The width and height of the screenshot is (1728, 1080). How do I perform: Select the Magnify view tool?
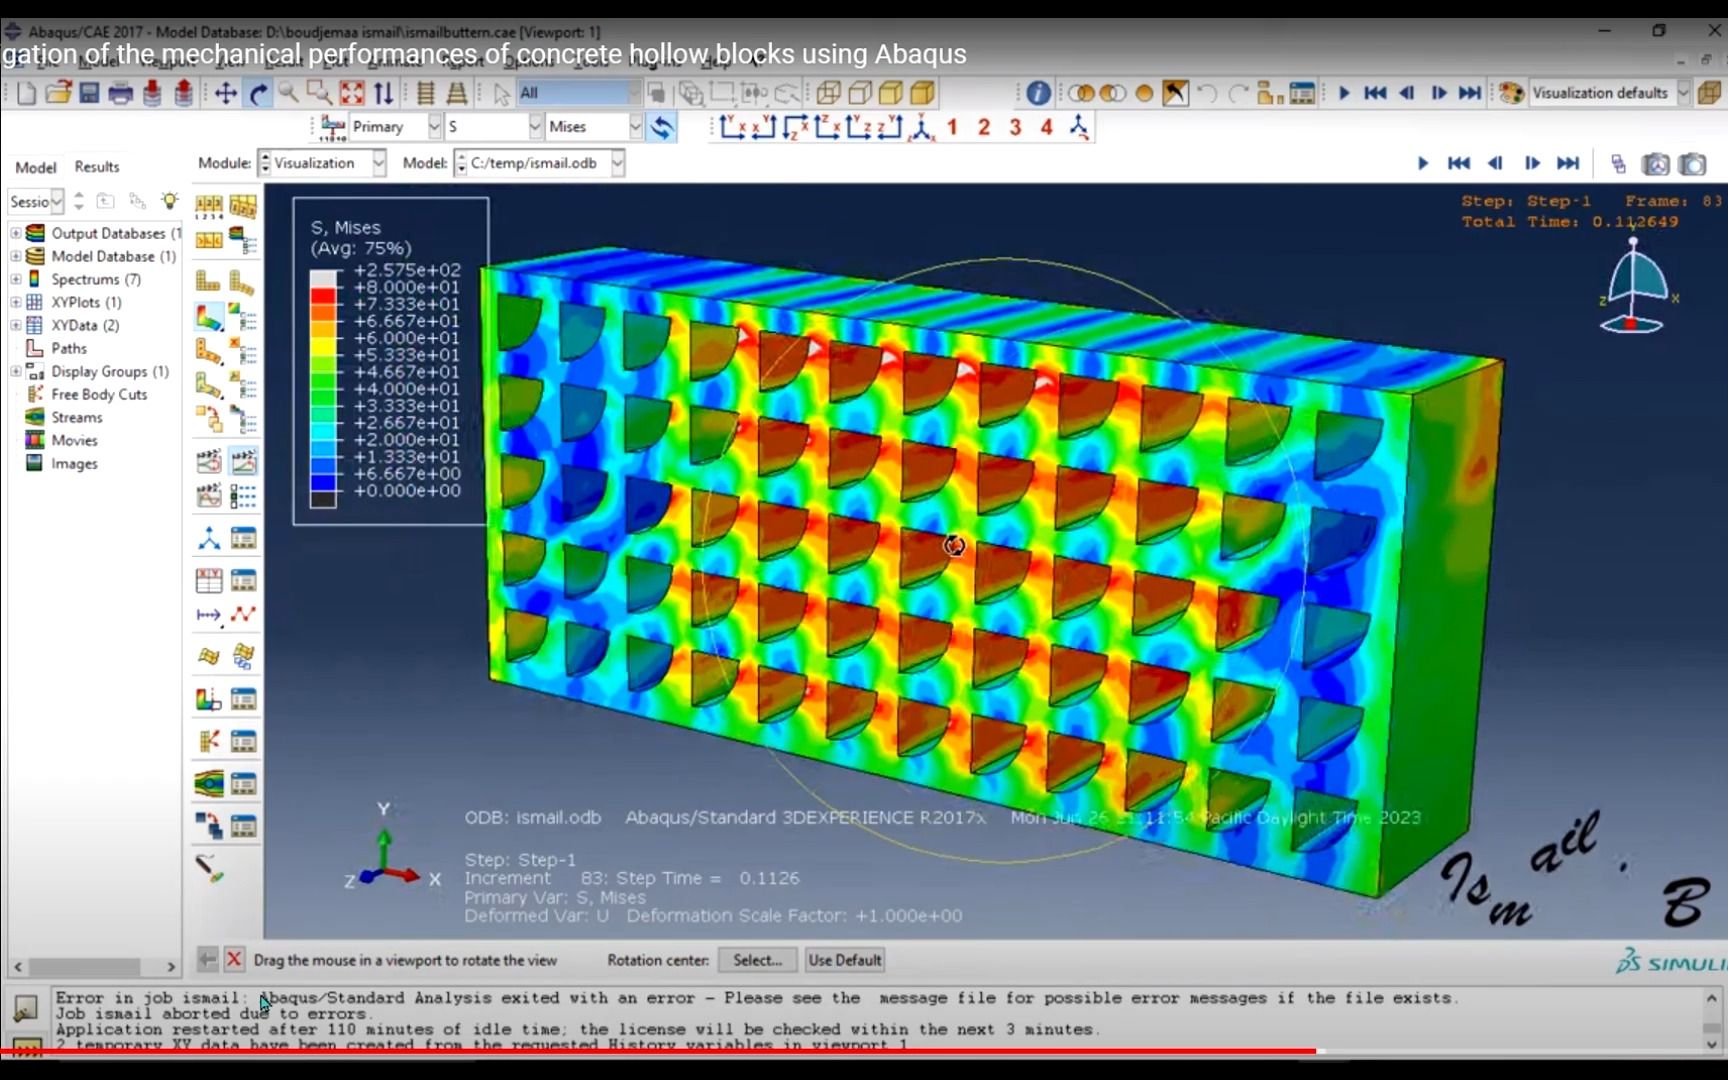coord(289,94)
